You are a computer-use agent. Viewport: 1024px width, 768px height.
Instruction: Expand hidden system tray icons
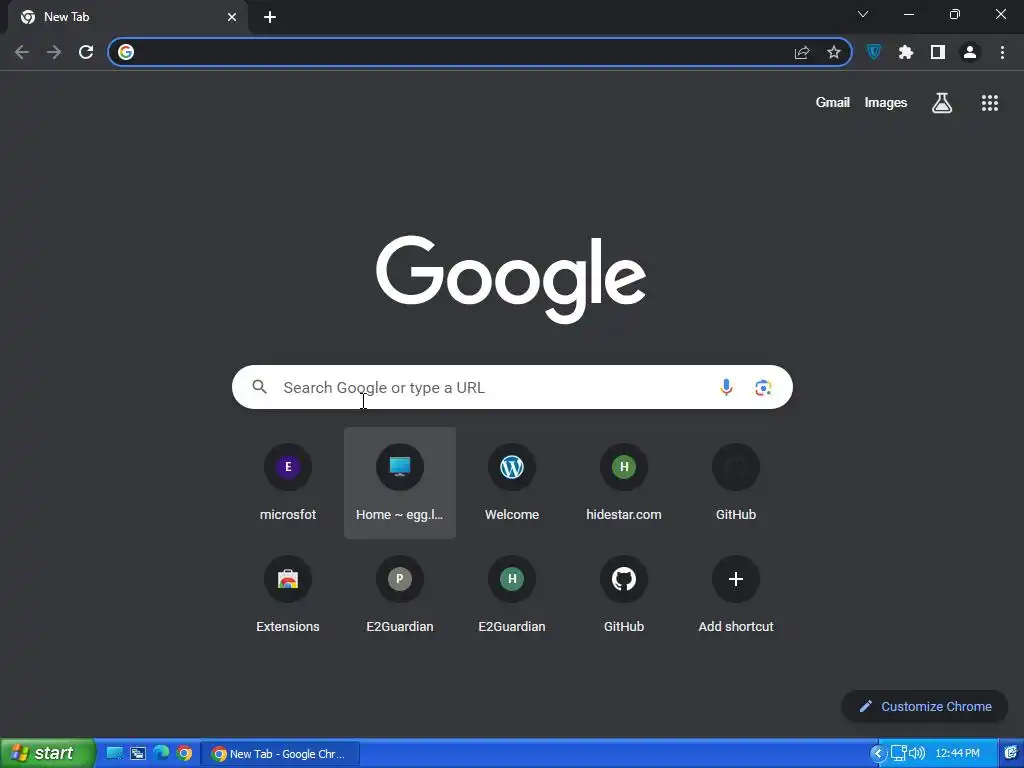pyautogui.click(x=878, y=754)
